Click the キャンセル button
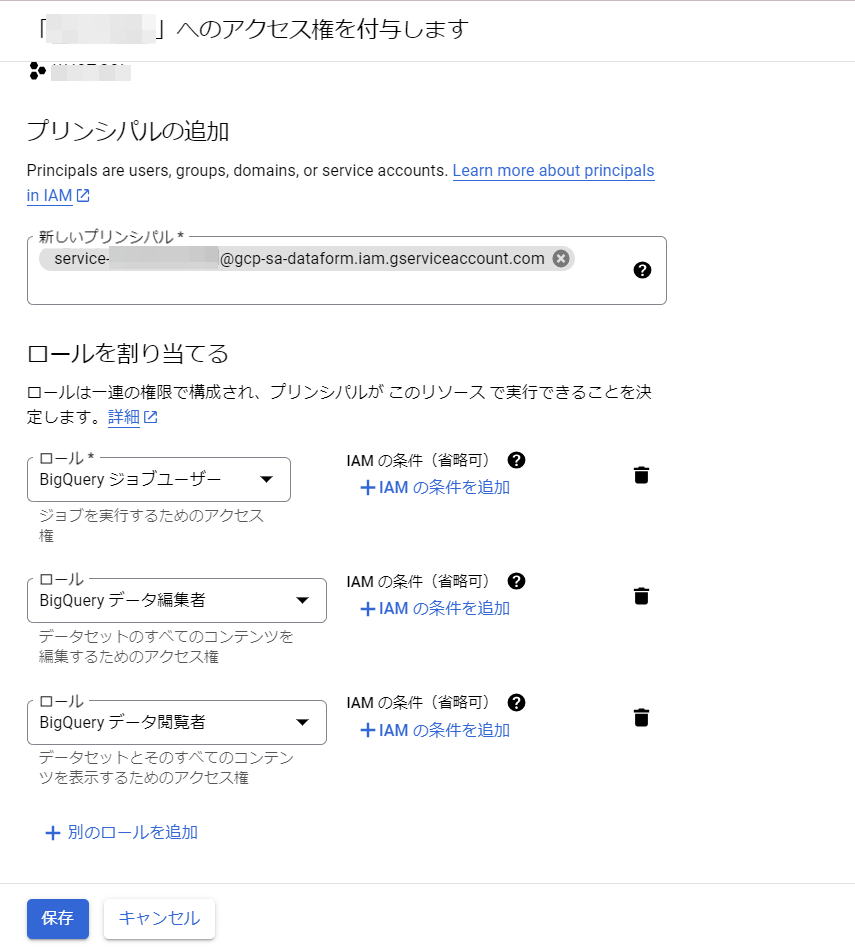Image resolution: width=855 pixels, height=949 pixels. (x=159, y=918)
